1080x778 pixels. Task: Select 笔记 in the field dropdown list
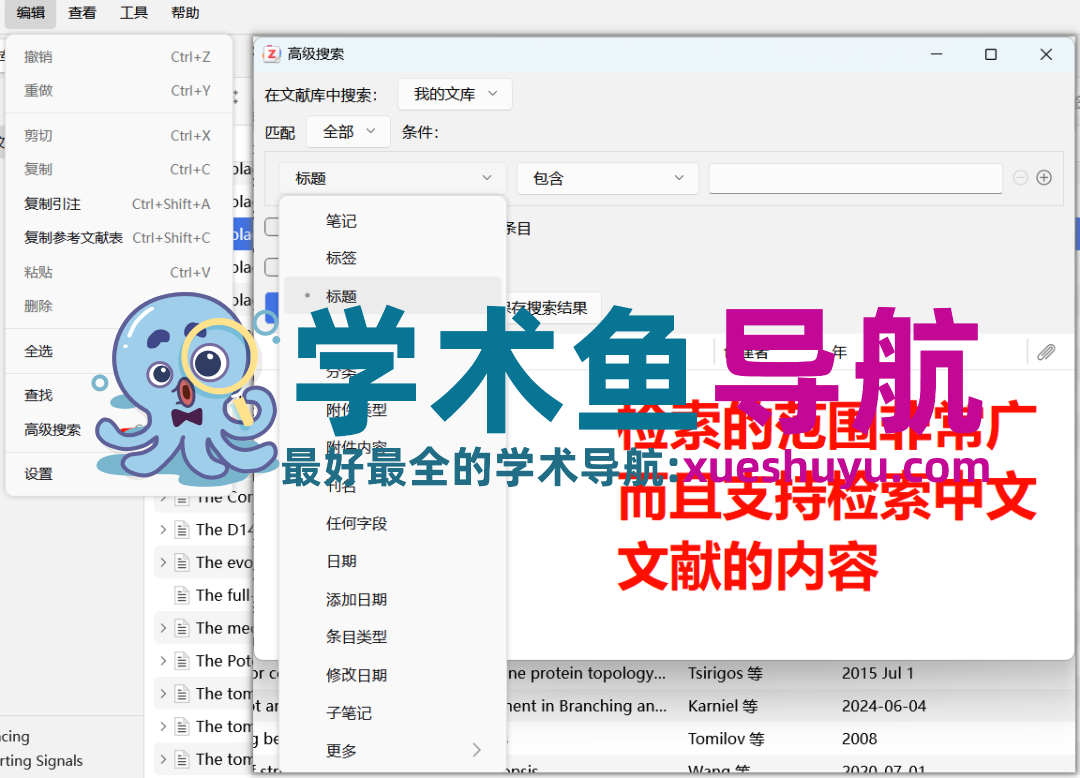(x=393, y=221)
